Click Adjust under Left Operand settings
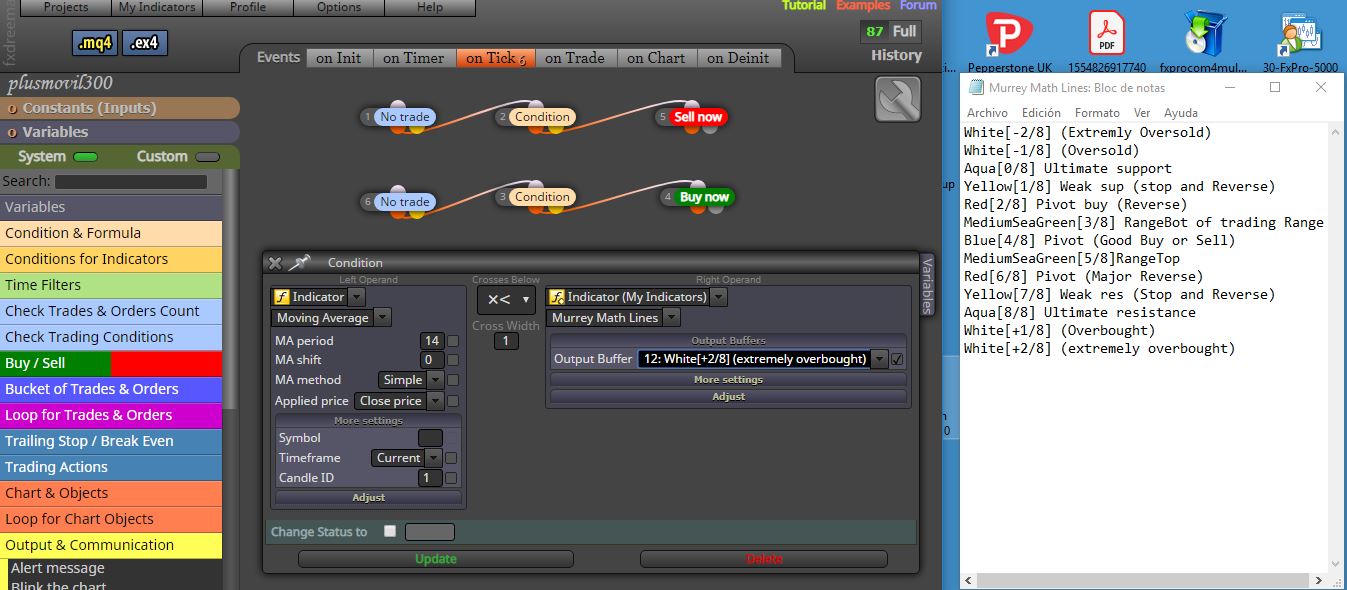Viewport: 1347px width, 590px height. tap(369, 497)
